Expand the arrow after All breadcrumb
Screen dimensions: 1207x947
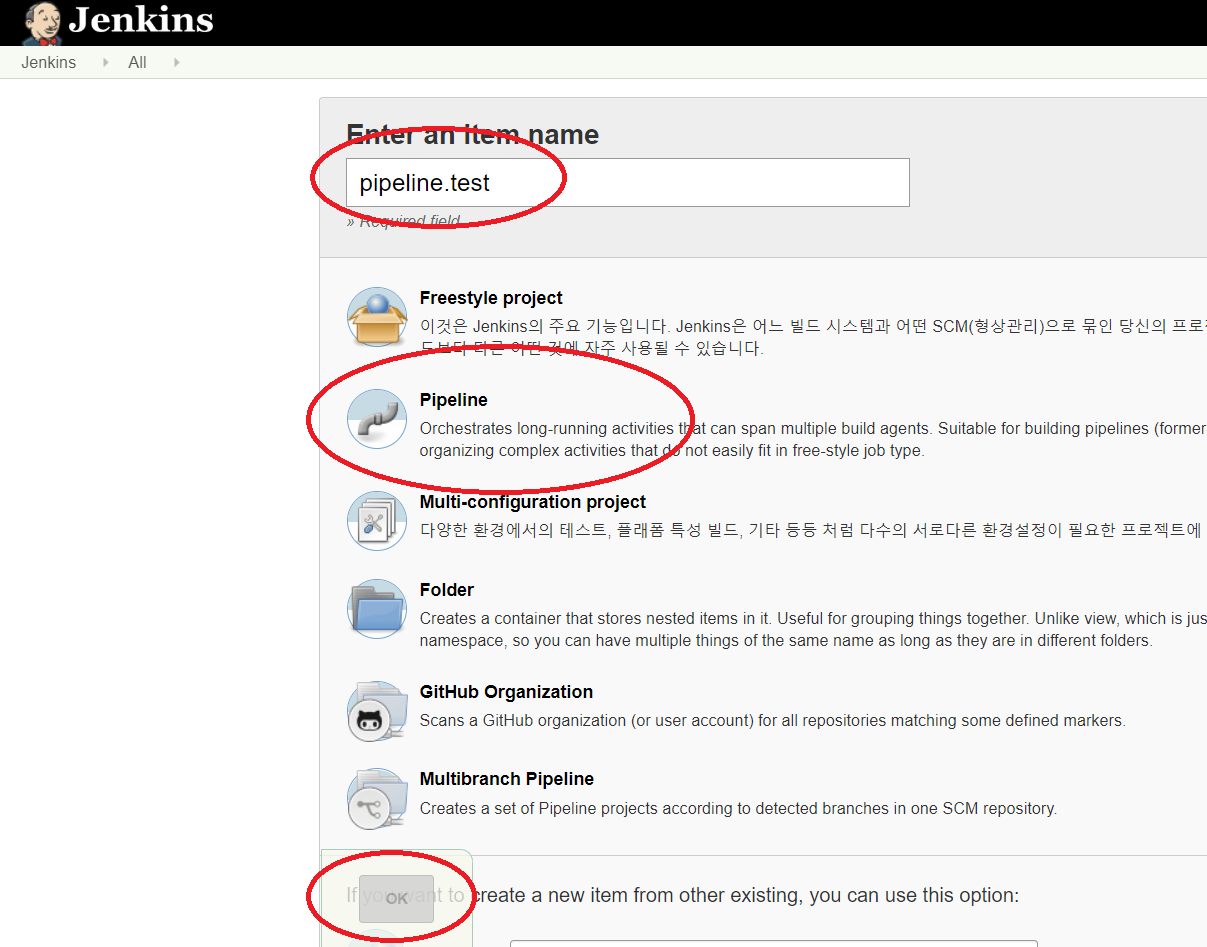pyautogui.click(x=177, y=62)
